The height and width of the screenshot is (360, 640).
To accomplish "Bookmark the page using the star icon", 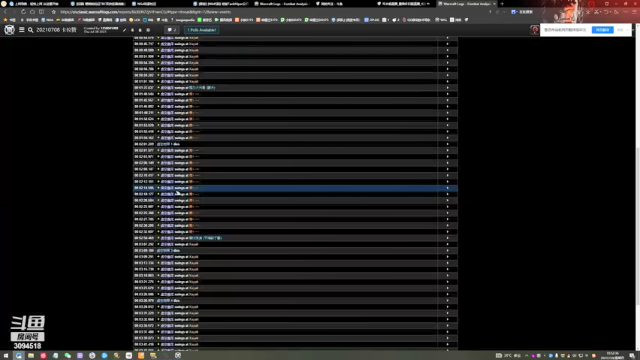I will click(53, 12).
